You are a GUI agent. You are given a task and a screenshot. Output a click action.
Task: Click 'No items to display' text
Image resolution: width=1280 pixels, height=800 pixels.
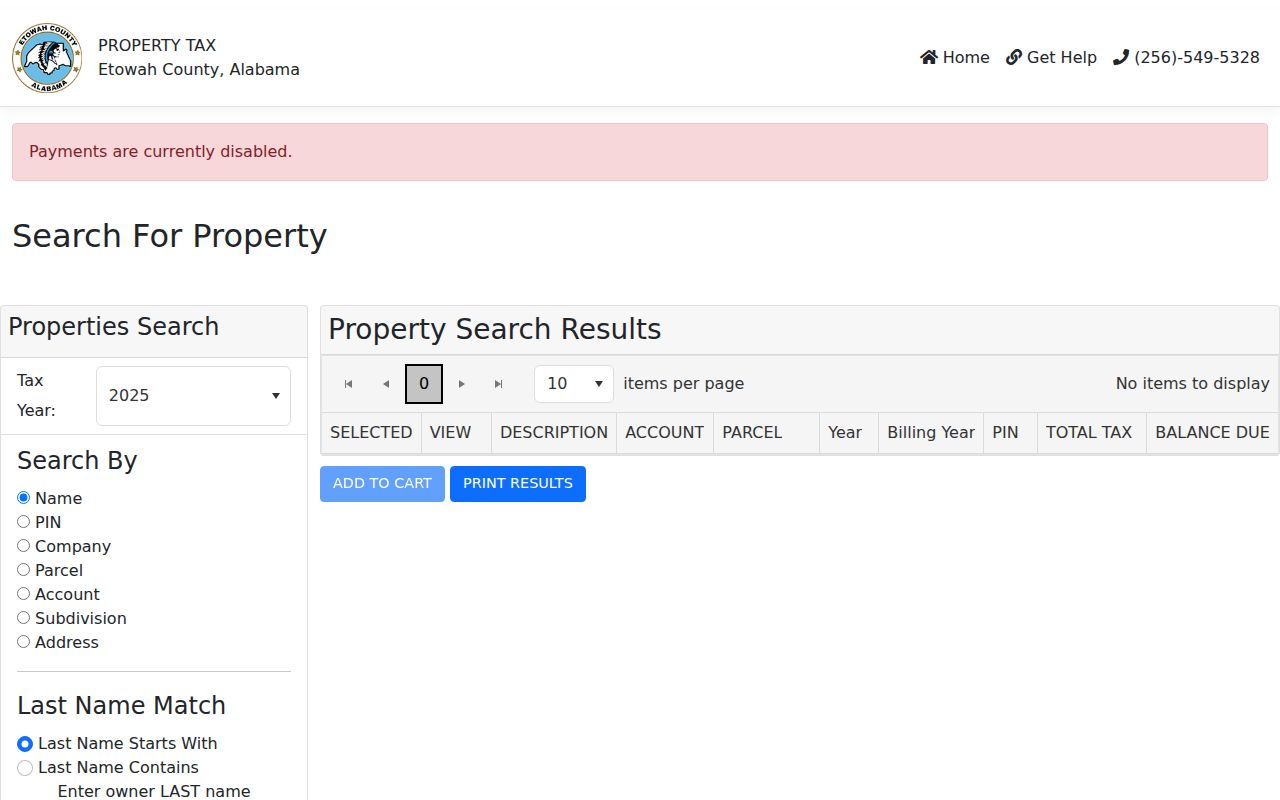pos(1193,384)
